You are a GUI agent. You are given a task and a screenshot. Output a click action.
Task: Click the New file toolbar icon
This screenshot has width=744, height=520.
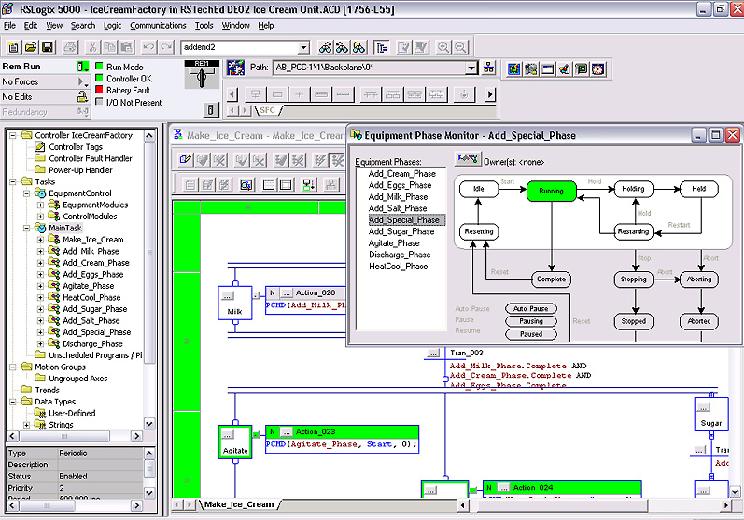coord(13,47)
